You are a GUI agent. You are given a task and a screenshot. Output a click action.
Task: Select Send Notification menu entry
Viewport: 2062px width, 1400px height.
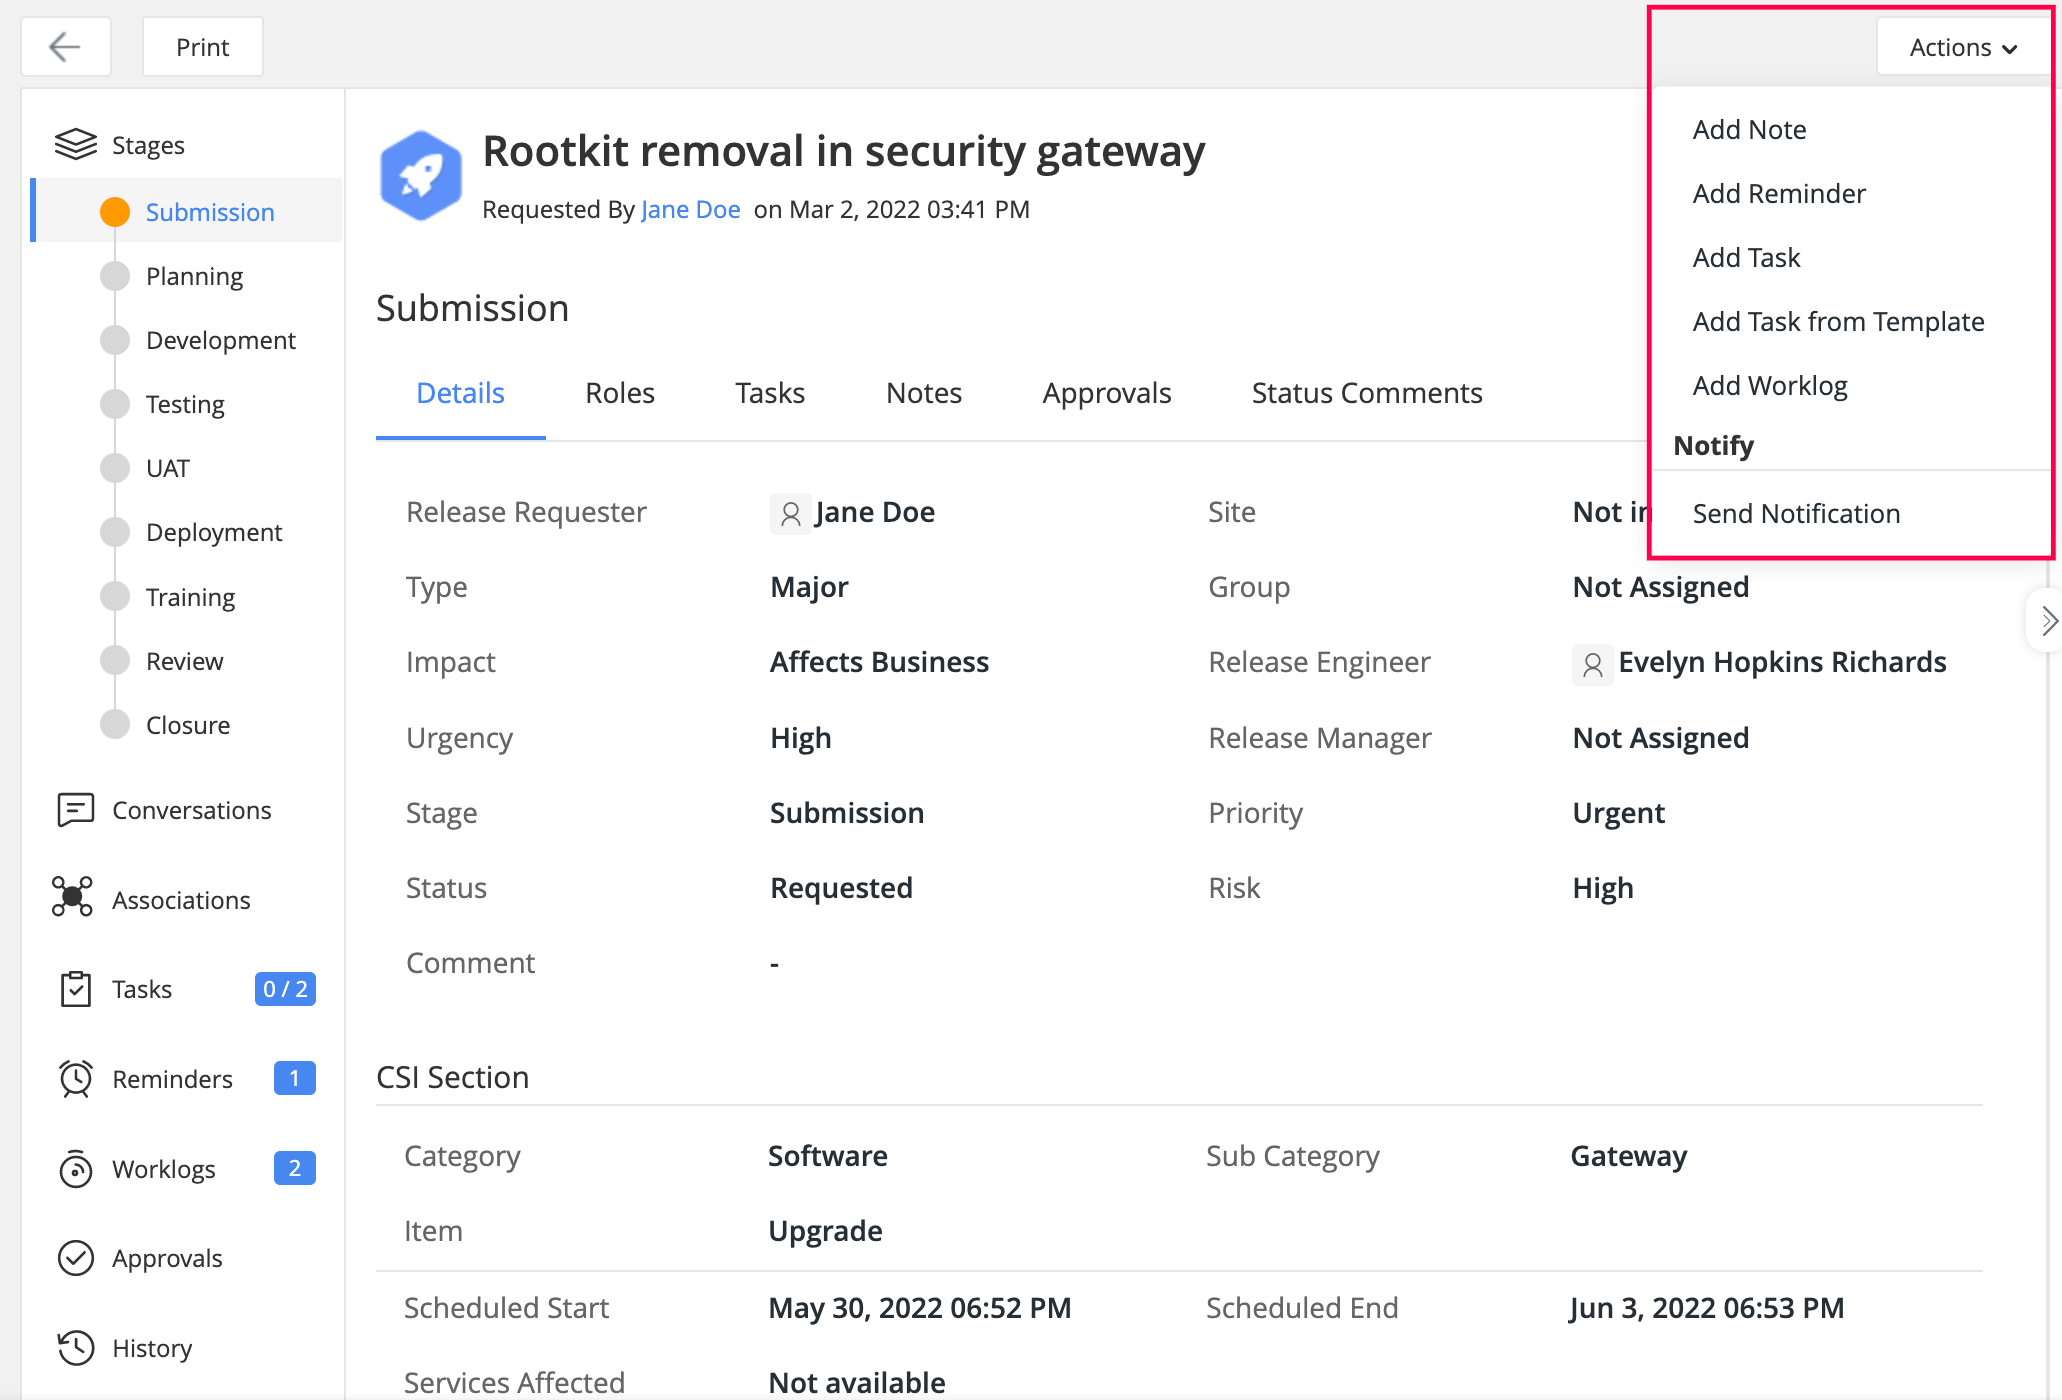(1796, 514)
